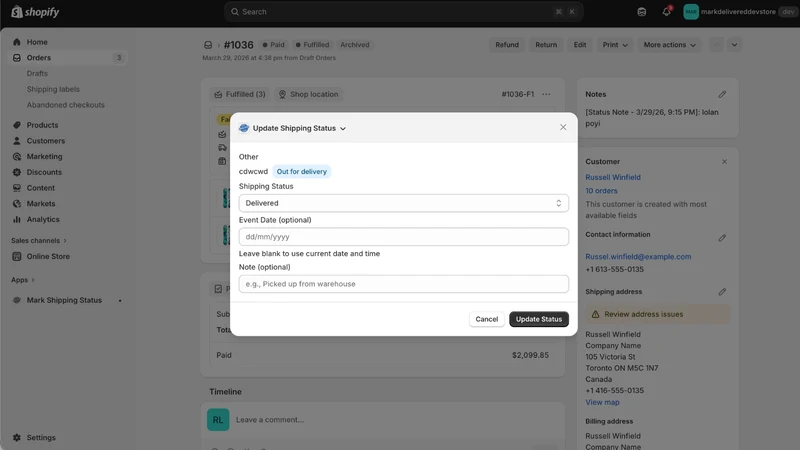Open Shipping labels
This screenshot has height=450, width=800.
coord(53,89)
